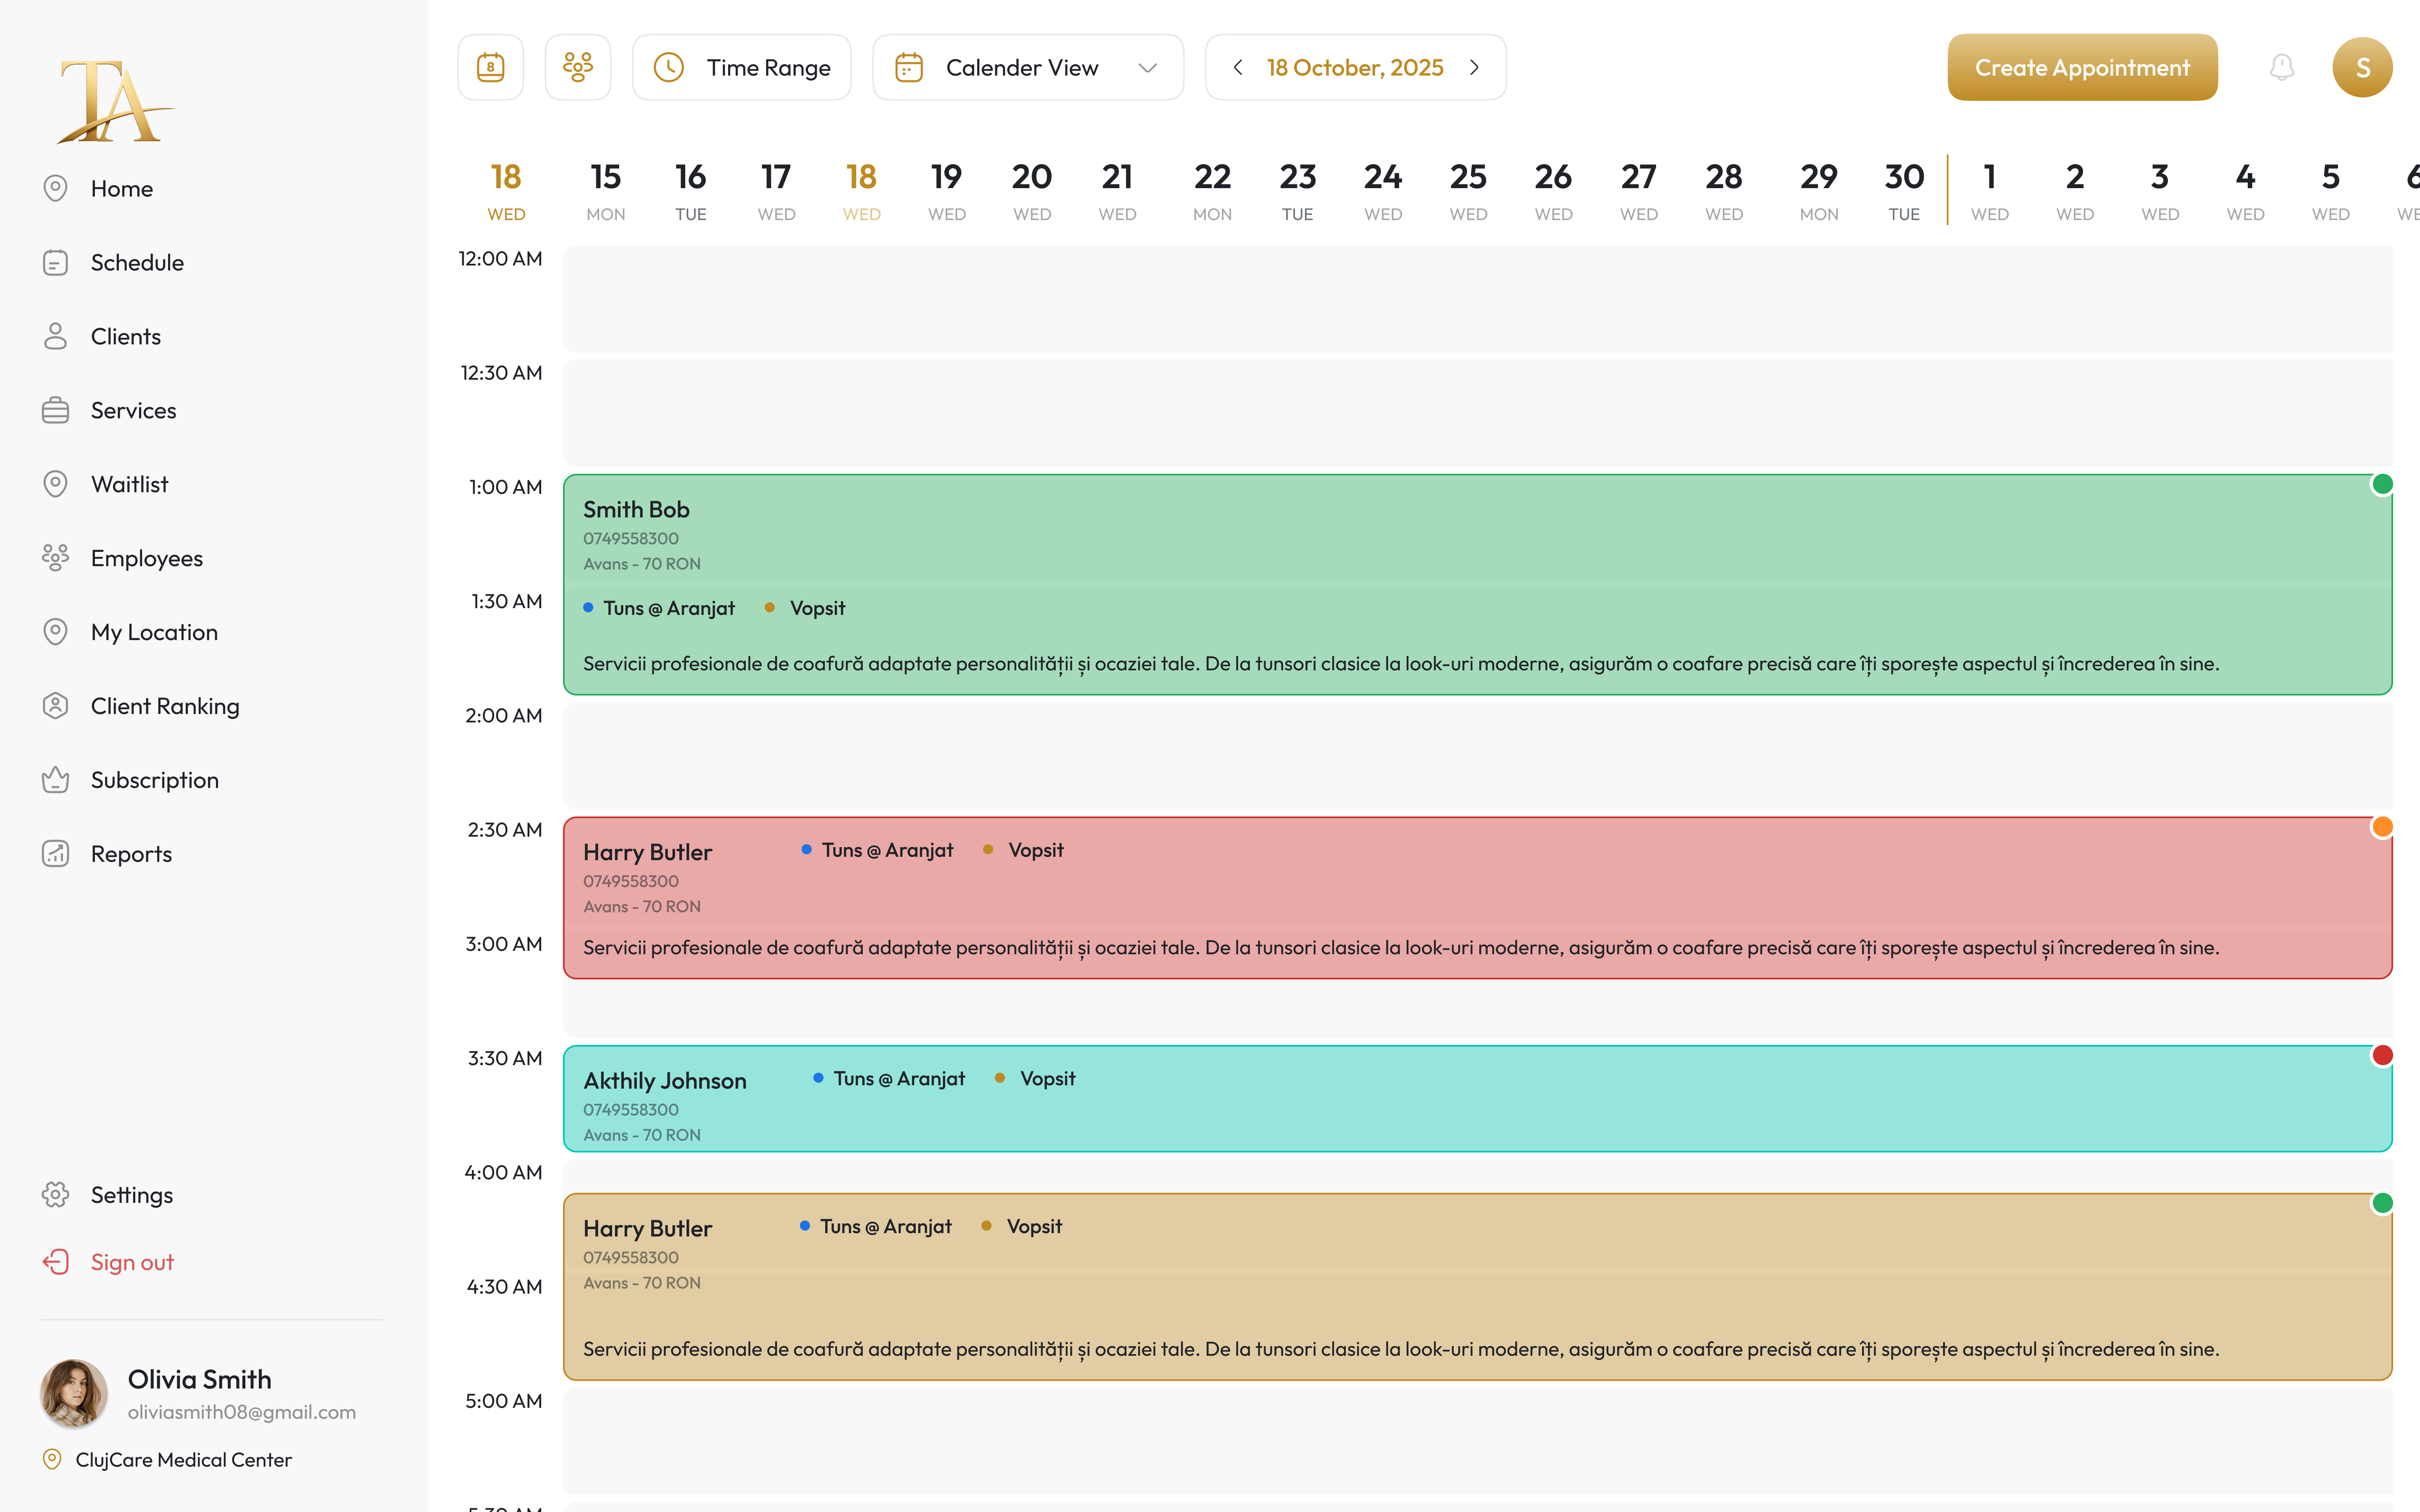Click the 18 October, 2025 date label
The width and height of the screenshot is (2420, 1512).
[x=1355, y=67]
